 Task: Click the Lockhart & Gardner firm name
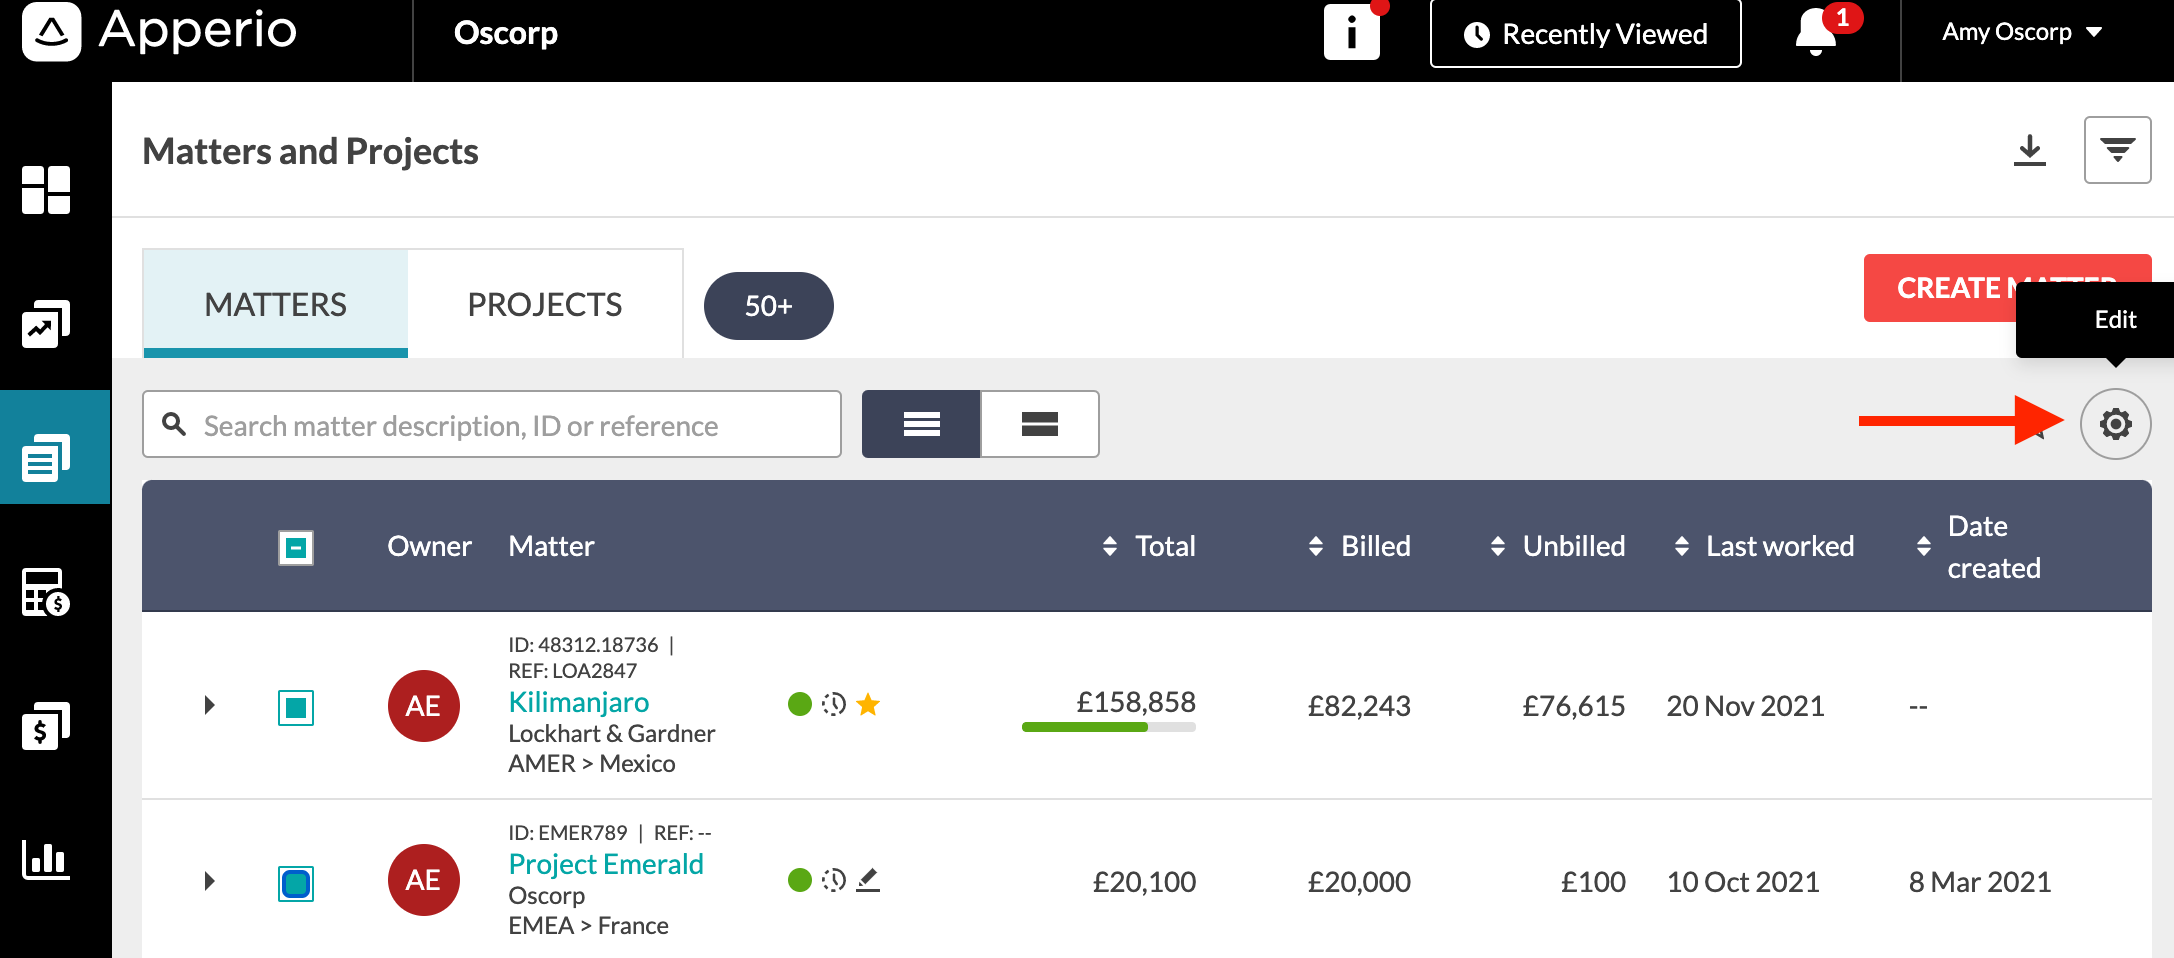click(612, 734)
